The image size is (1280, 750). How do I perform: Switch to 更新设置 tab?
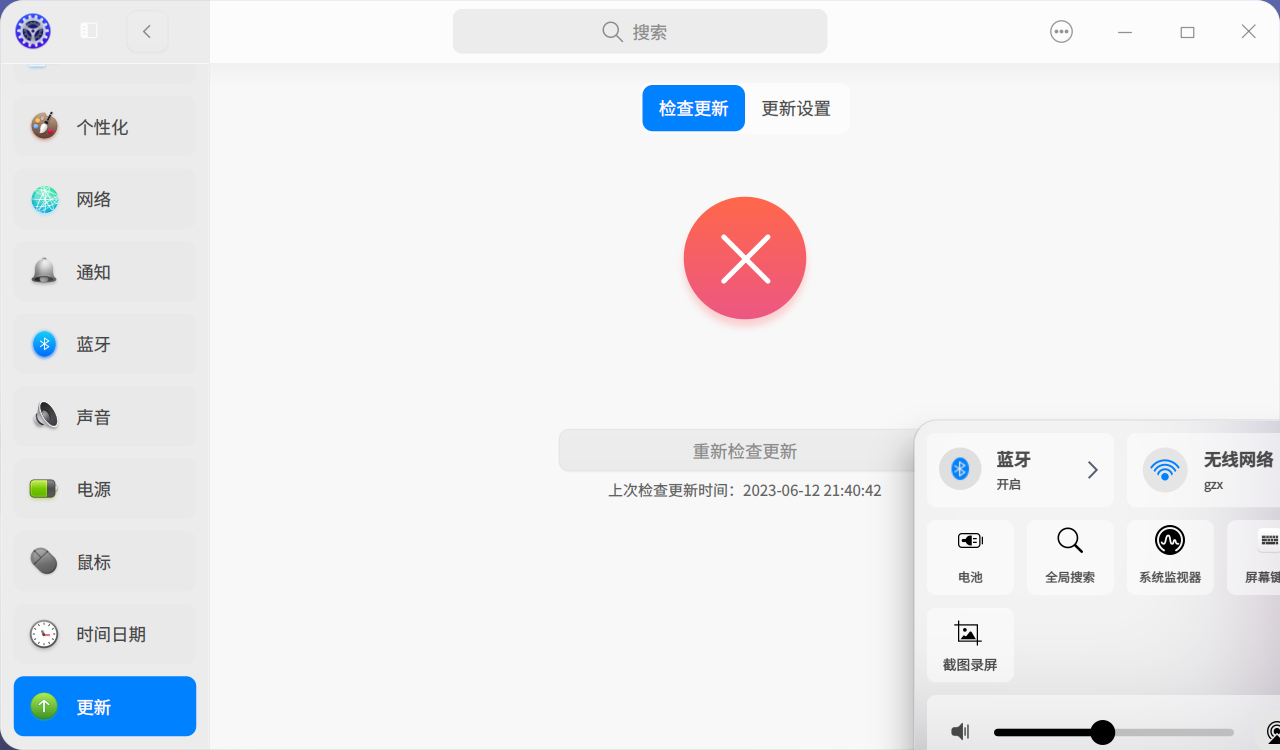click(796, 108)
